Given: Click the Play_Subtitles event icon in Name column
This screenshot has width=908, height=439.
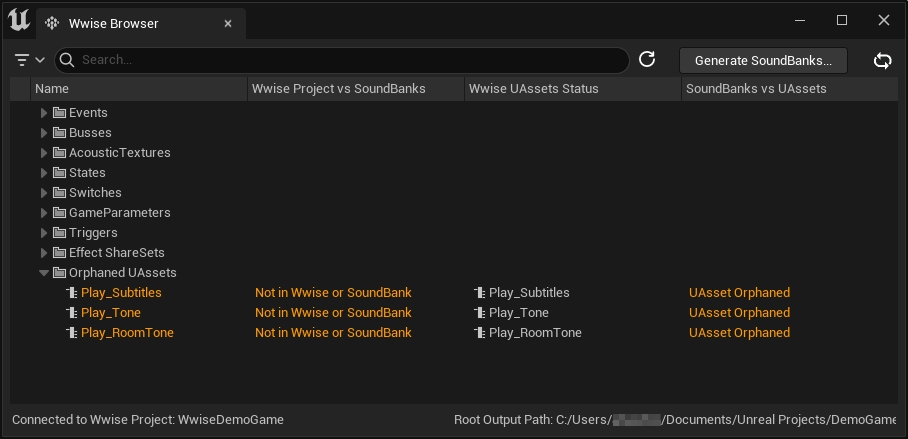Looking at the screenshot, I should point(71,293).
